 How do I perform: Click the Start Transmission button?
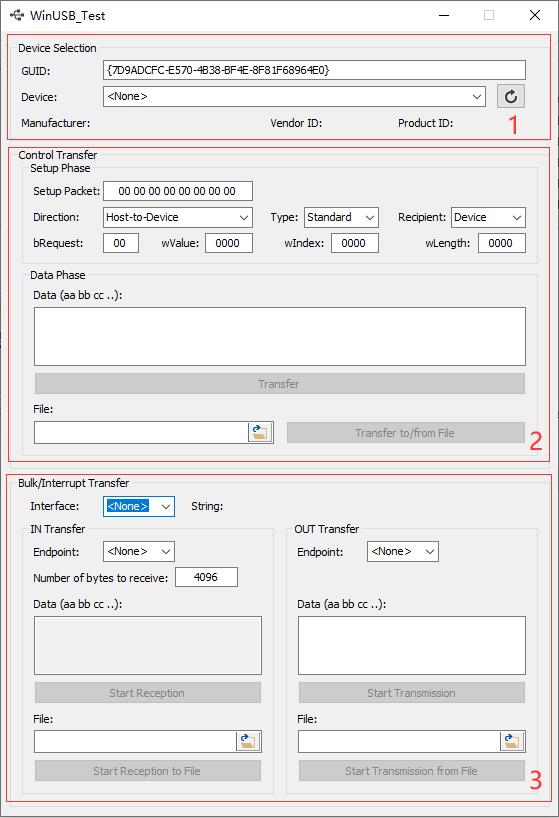click(x=411, y=693)
